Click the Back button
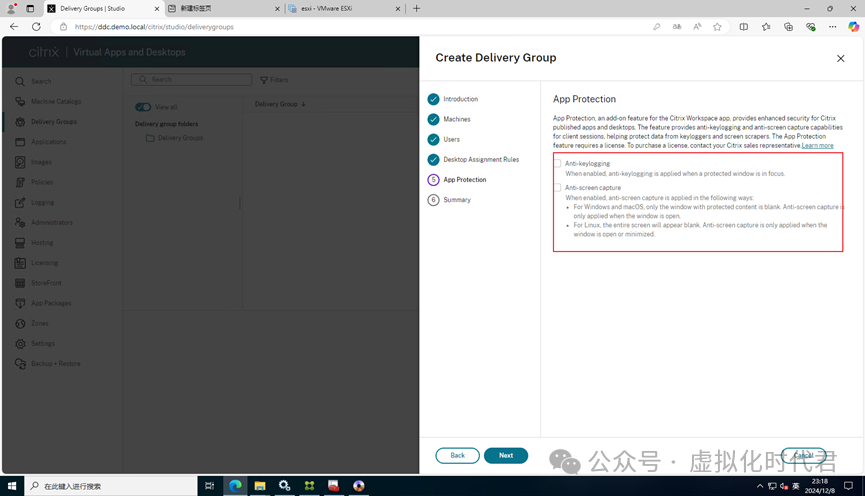The width and height of the screenshot is (865, 496). coord(457,456)
